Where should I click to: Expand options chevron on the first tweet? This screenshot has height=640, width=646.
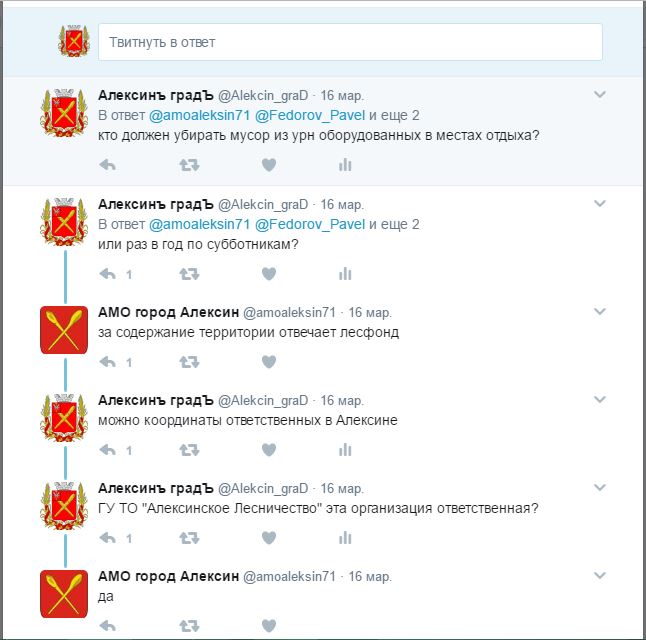tap(600, 95)
